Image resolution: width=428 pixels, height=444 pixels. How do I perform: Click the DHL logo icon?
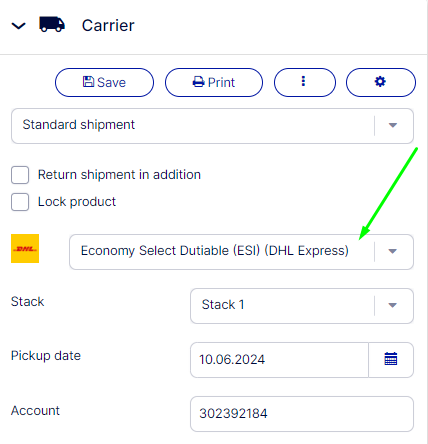point(25,248)
